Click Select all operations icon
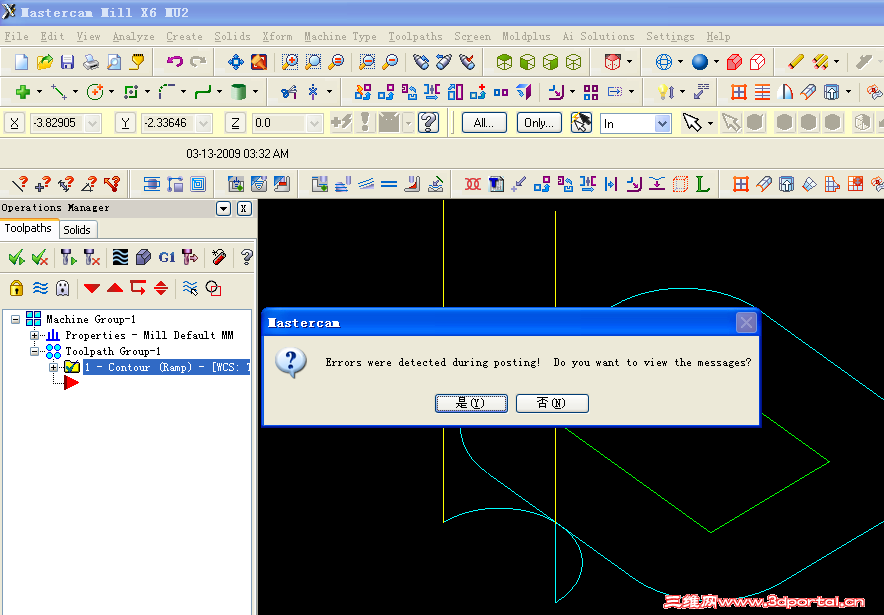The width and height of the screenshot is (884, 615). click(16, 258)
